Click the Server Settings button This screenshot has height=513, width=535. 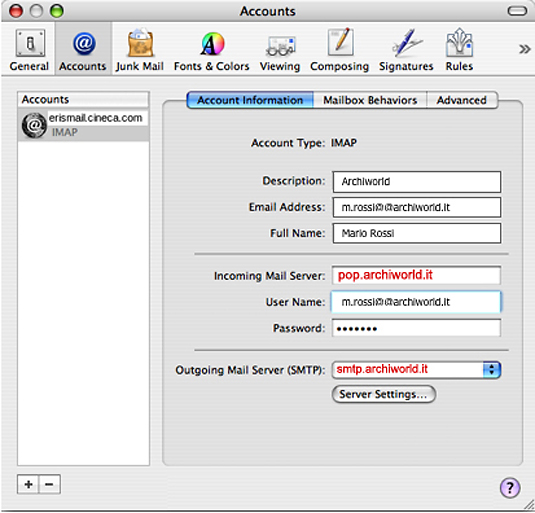(384, 394)
